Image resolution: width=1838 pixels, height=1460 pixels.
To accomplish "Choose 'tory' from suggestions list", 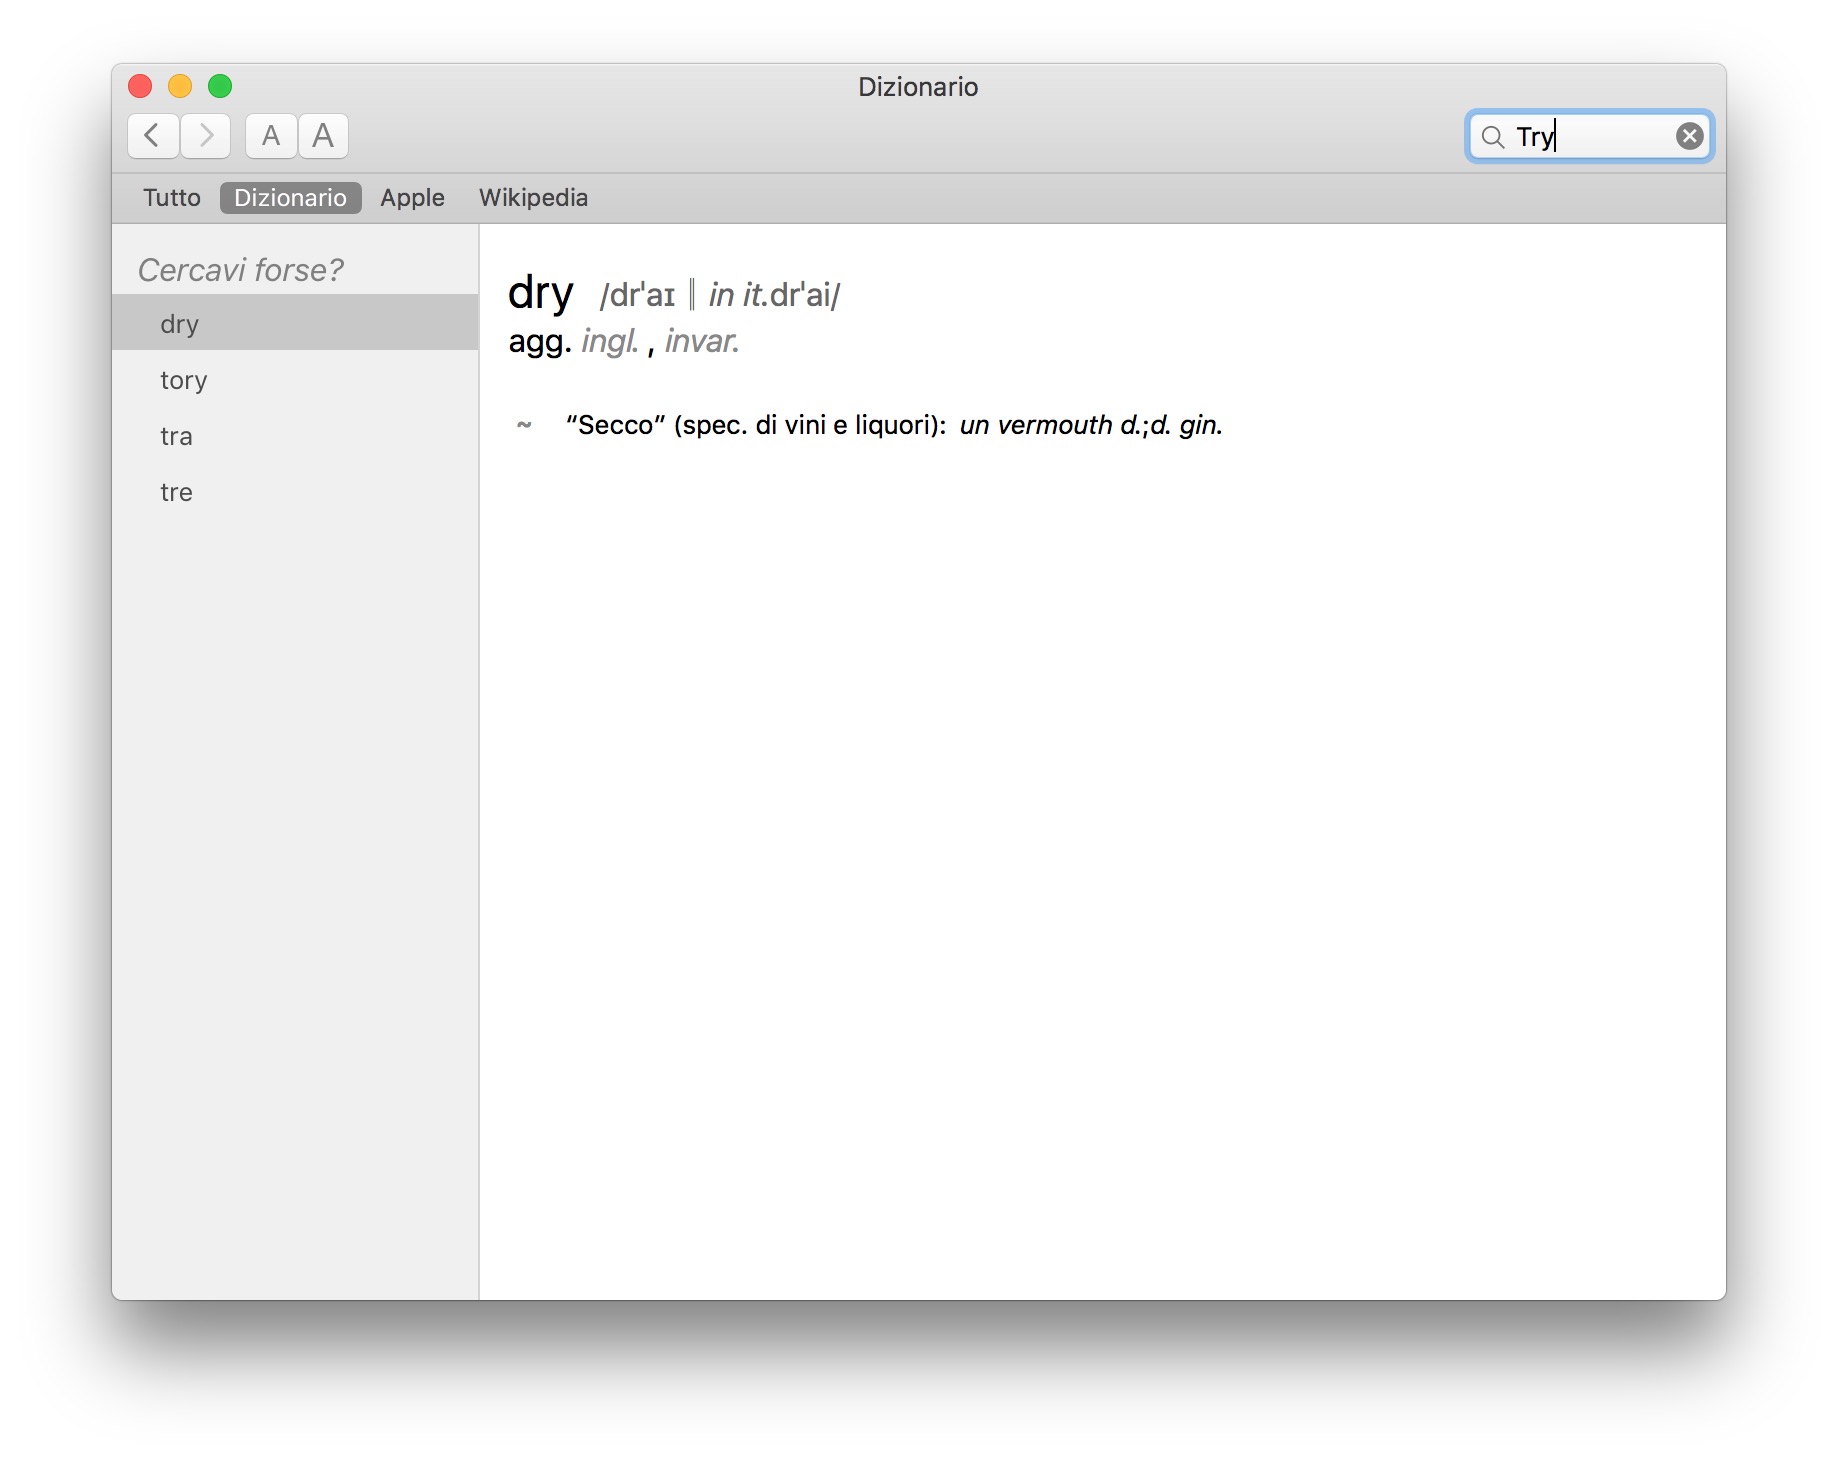I will [x=184, y=380].
